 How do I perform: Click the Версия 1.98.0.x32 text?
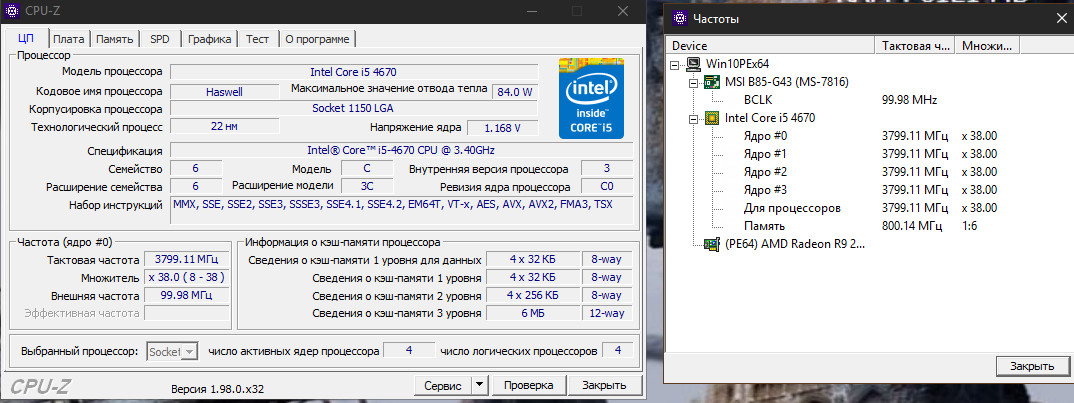217,389
